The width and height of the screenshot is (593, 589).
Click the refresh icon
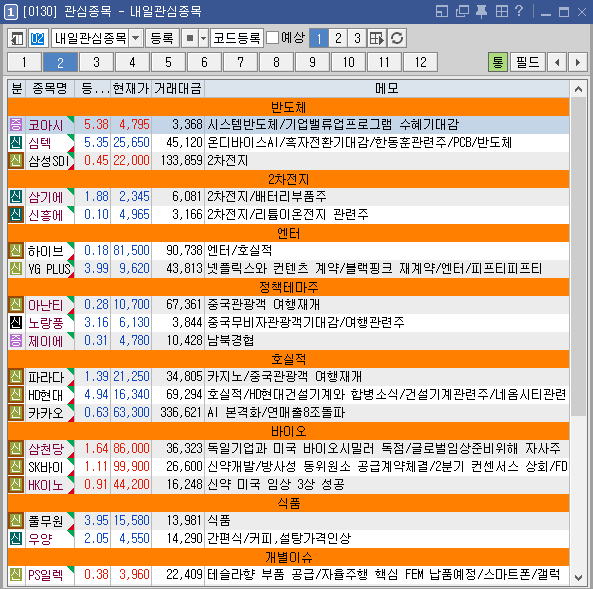pyautogui.click(x=397, y=38)
